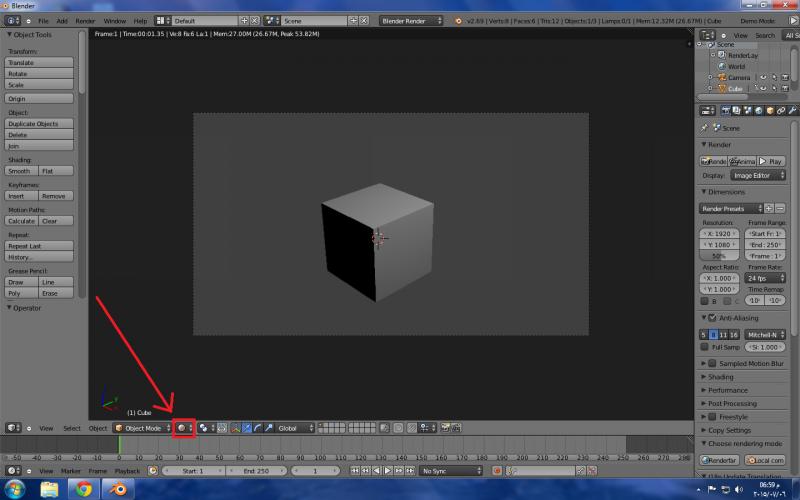Click Smooth shading button

click(x=21, y=171)
